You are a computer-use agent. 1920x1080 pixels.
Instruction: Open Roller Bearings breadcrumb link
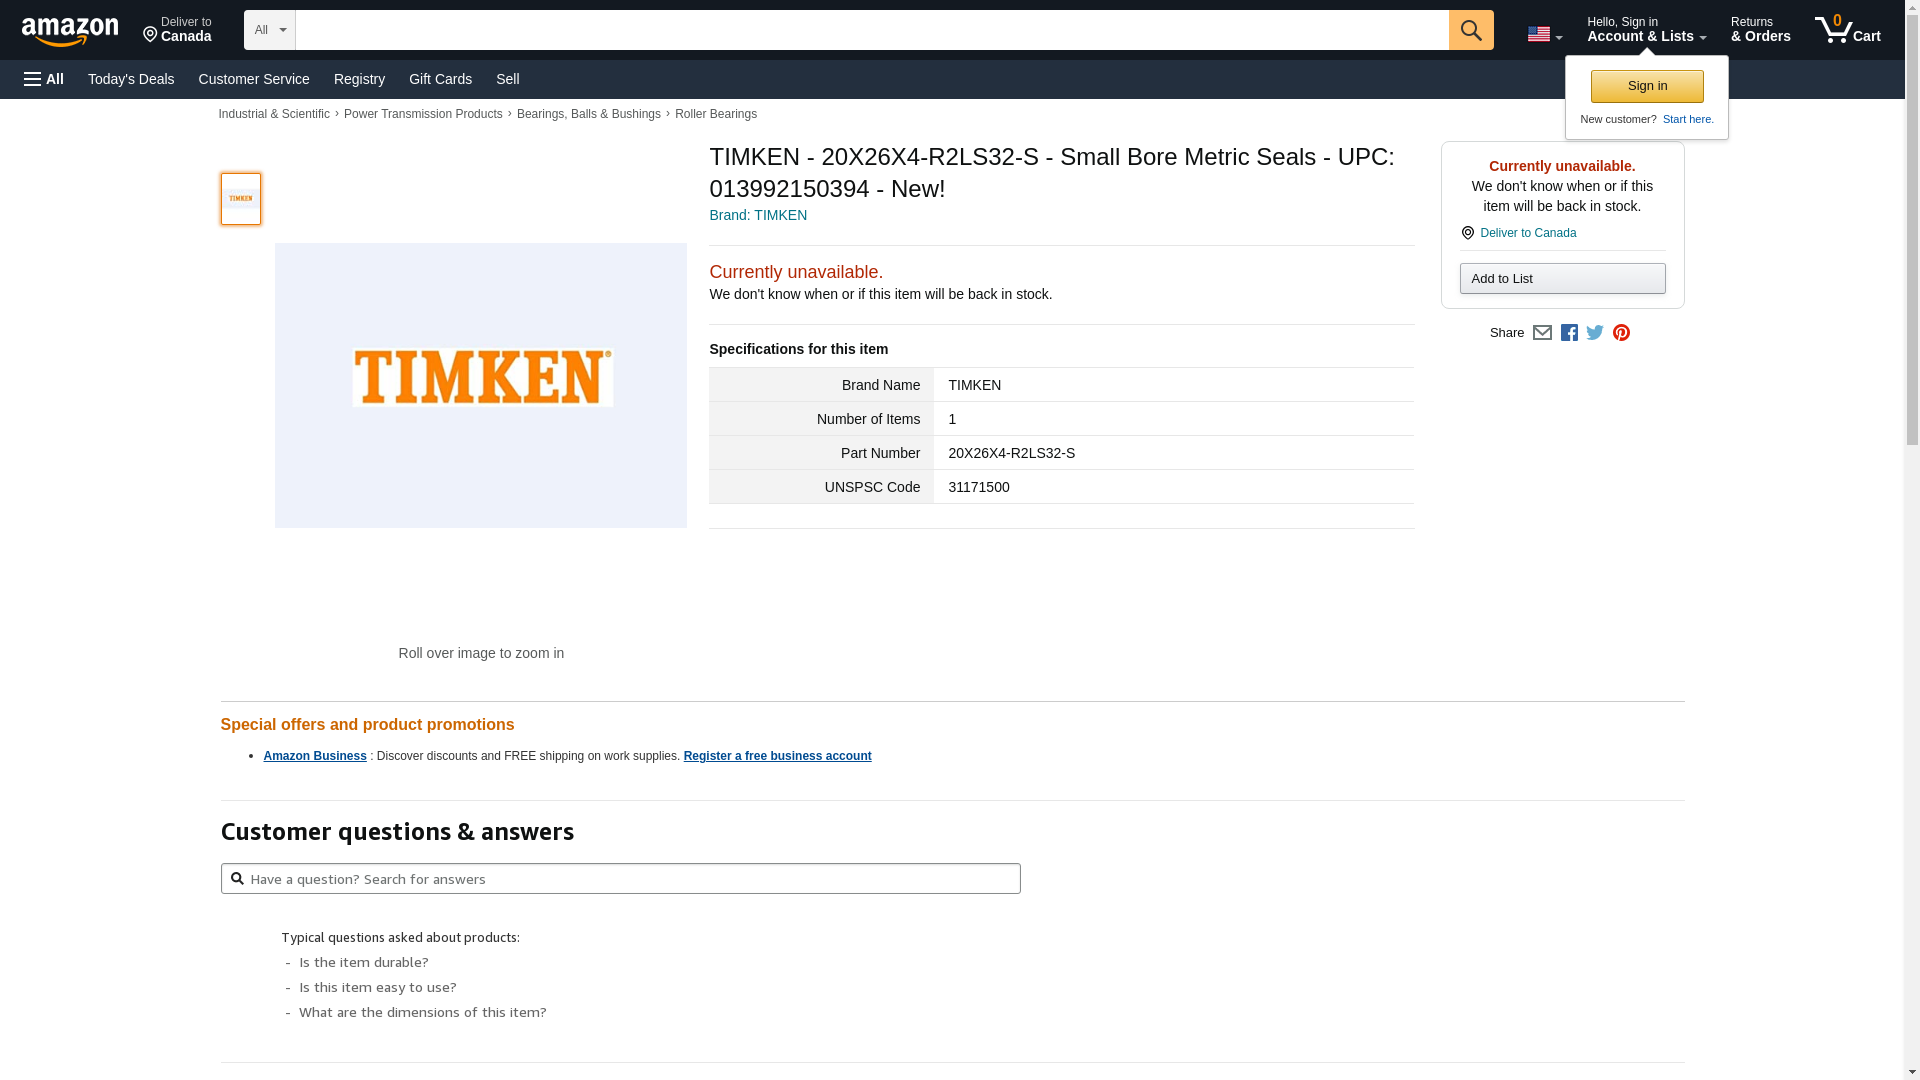click(x=716, y=114)
